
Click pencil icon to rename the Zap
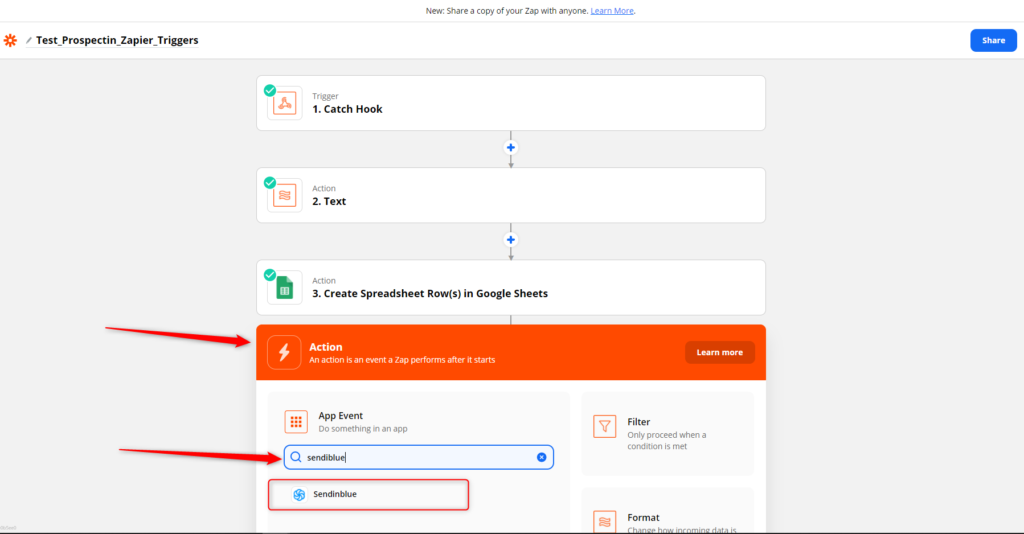(29, 40)
